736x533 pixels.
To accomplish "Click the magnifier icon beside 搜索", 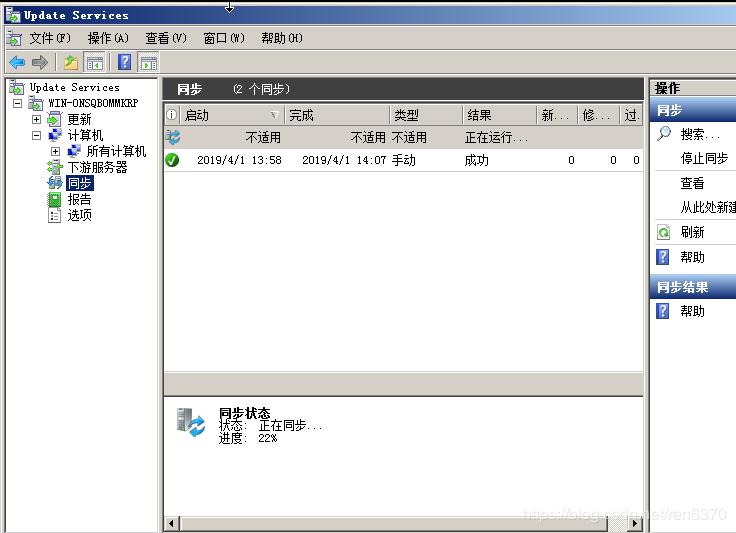I will point(664,134).
